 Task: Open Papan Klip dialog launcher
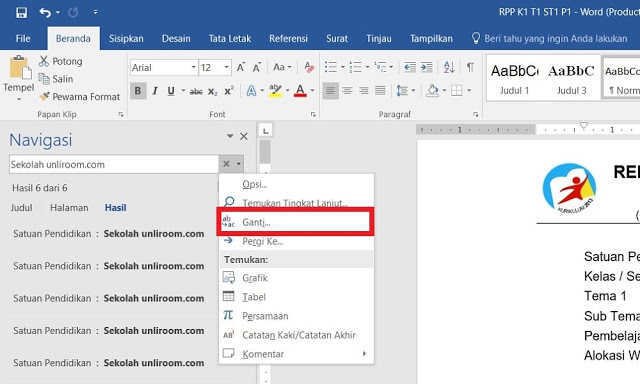[121, 115]
